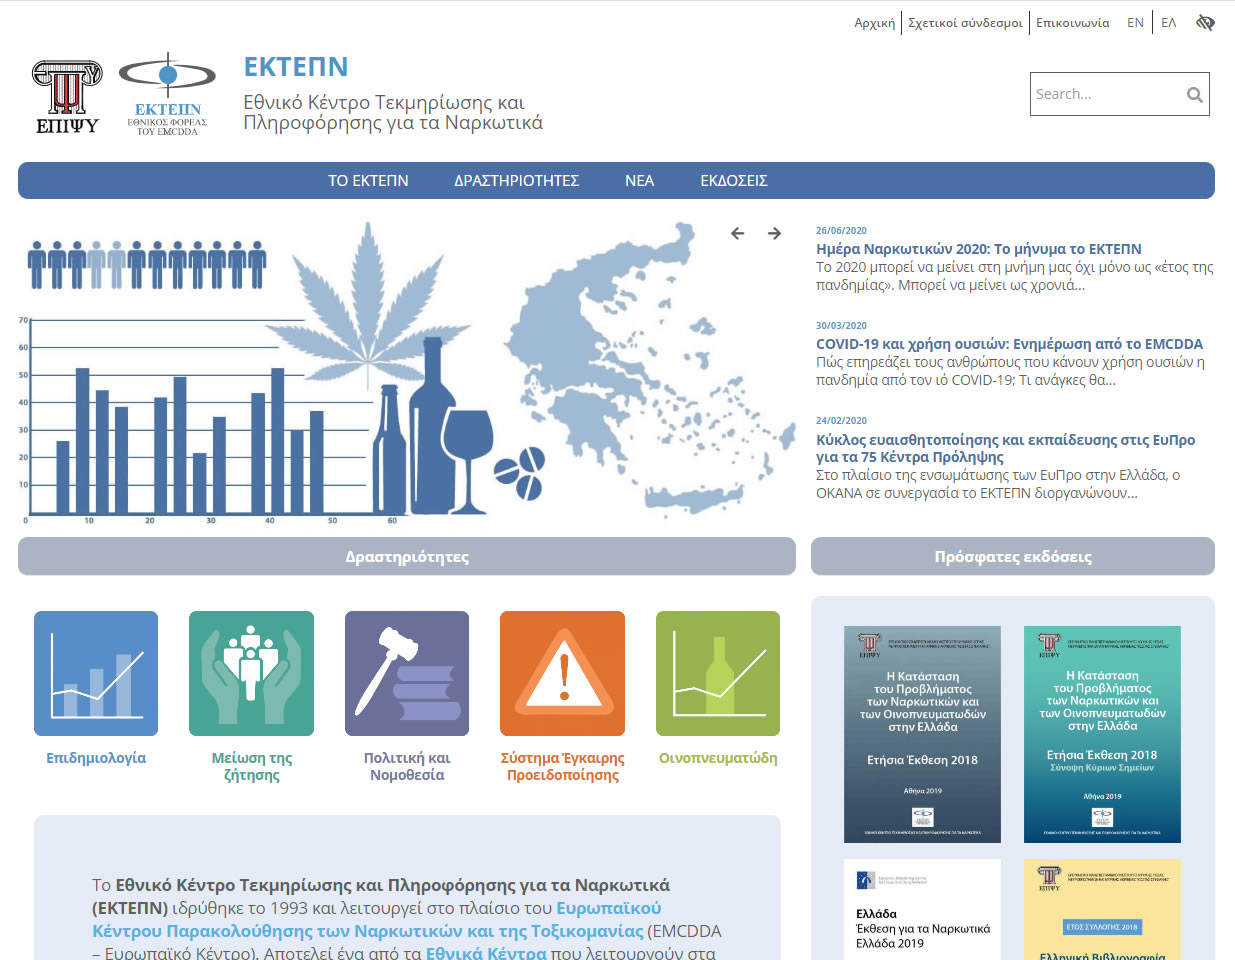Open the Πολιτική και Νομοθεσία text link

pyautogui.click(x=407, y=766)
